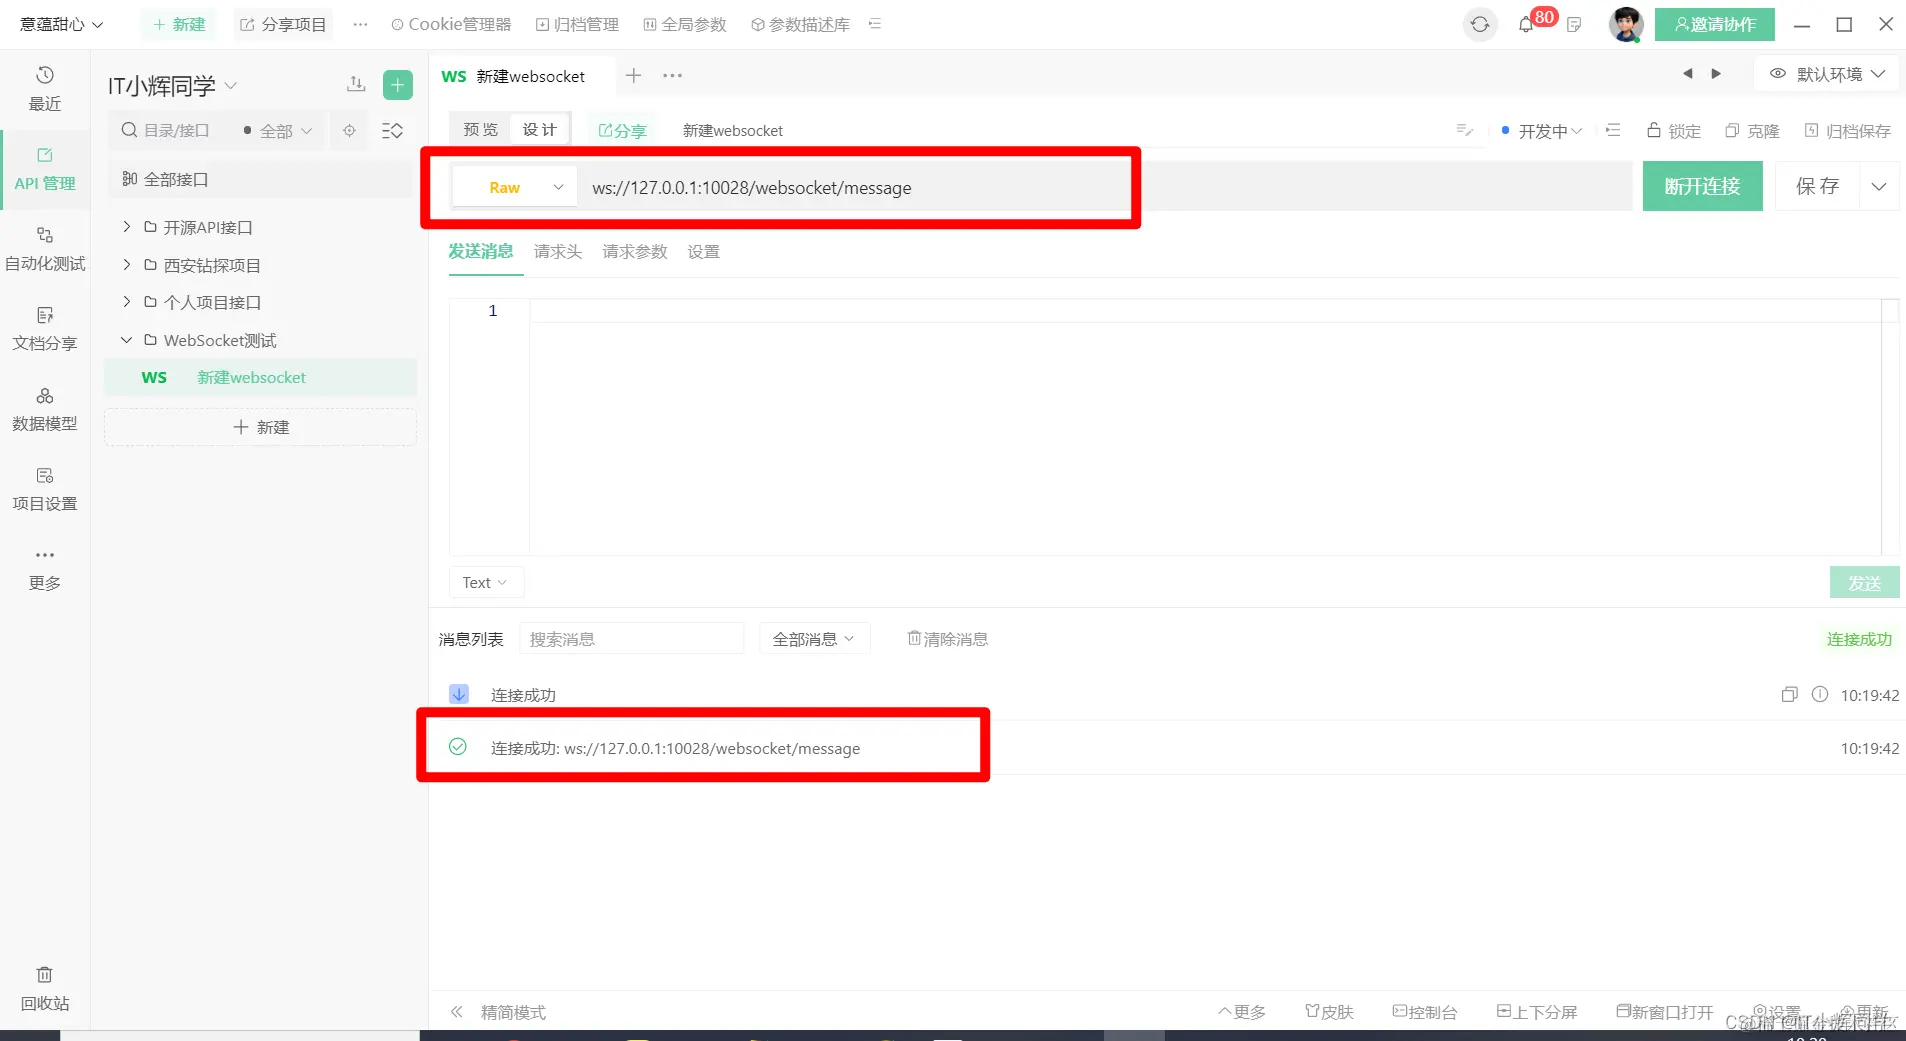Toggle 锁定 to lock this API
The image size is (1906, 1041).
tap(1673, 130)
